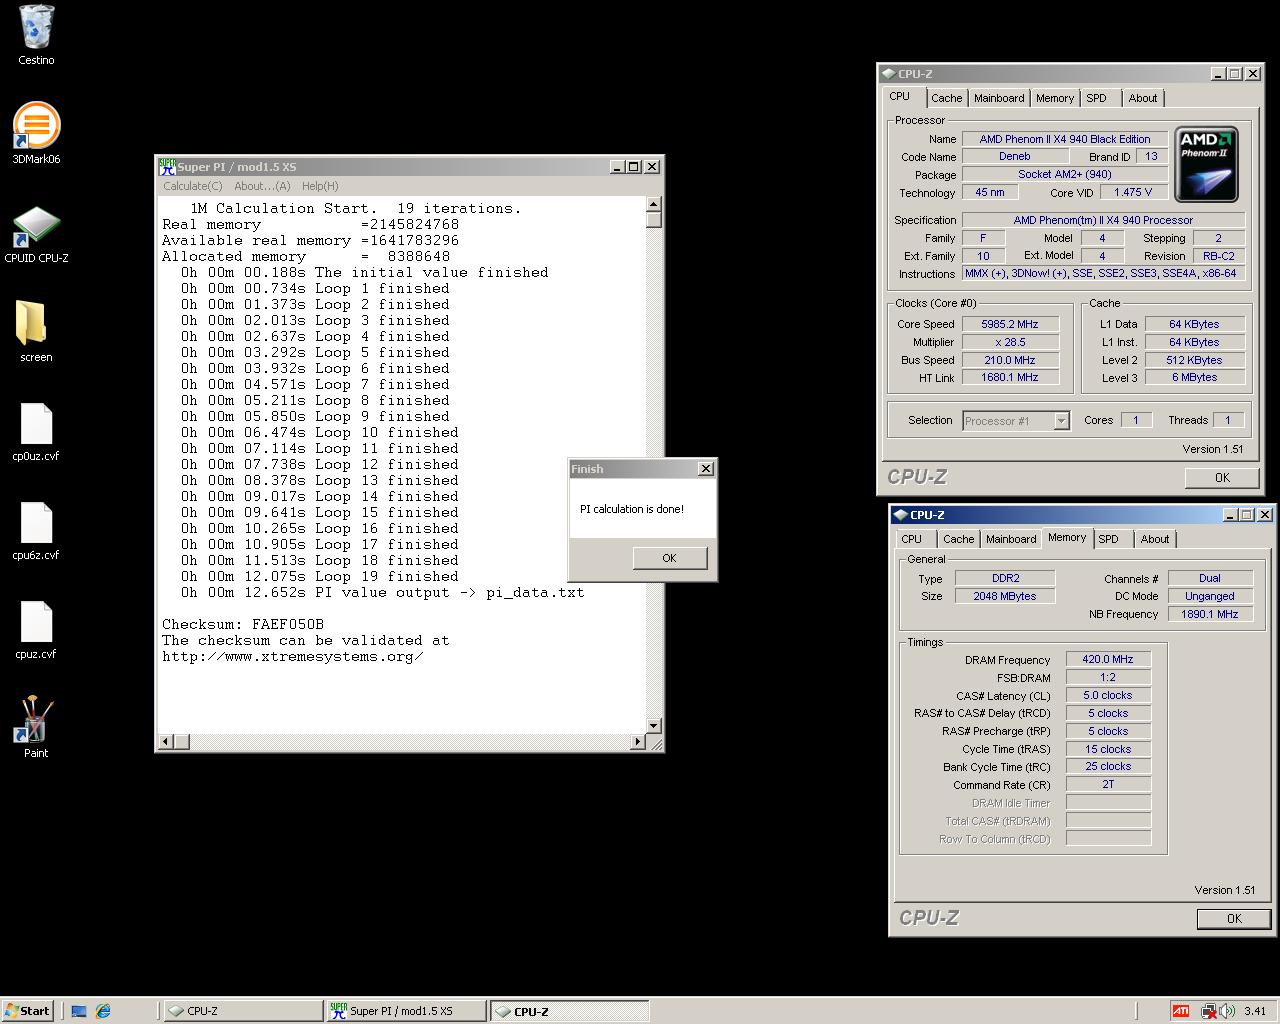Switch to first CPU-Z taskbar button
The height and width of the screenshot is (1024, 1280).
(x=242, y=1011)
